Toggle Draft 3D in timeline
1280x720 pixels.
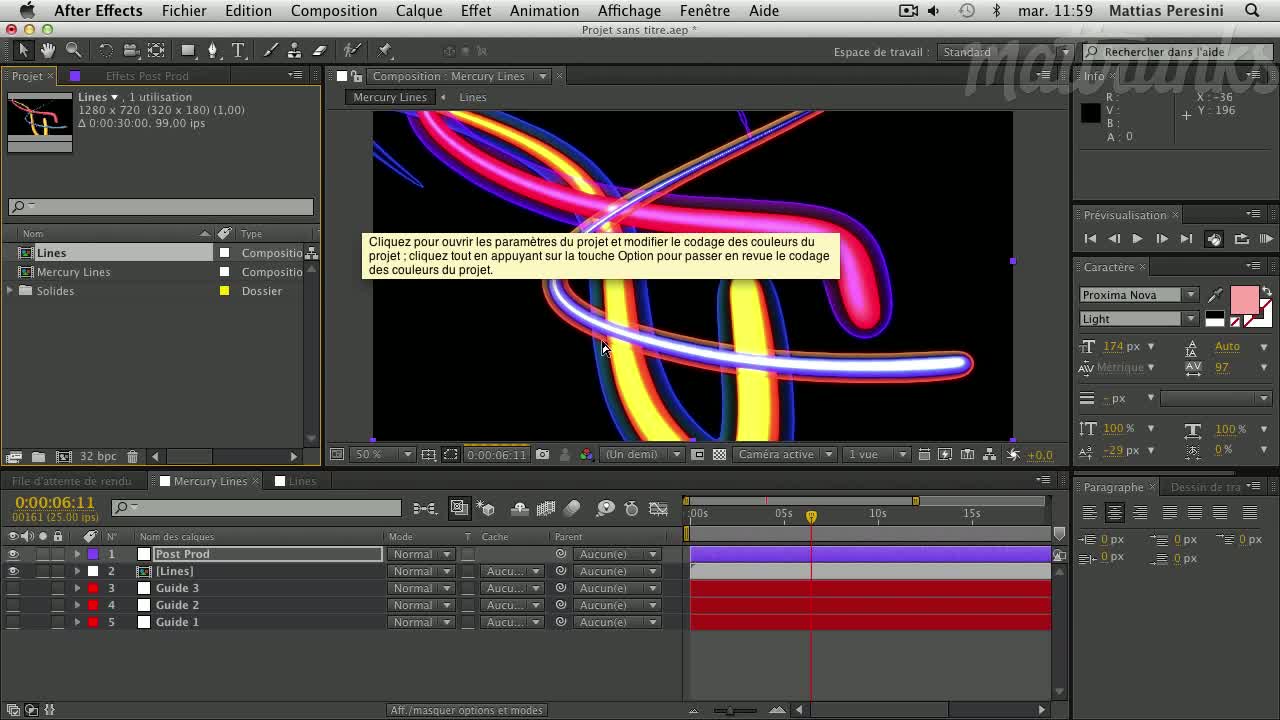[x=486, y=509]
